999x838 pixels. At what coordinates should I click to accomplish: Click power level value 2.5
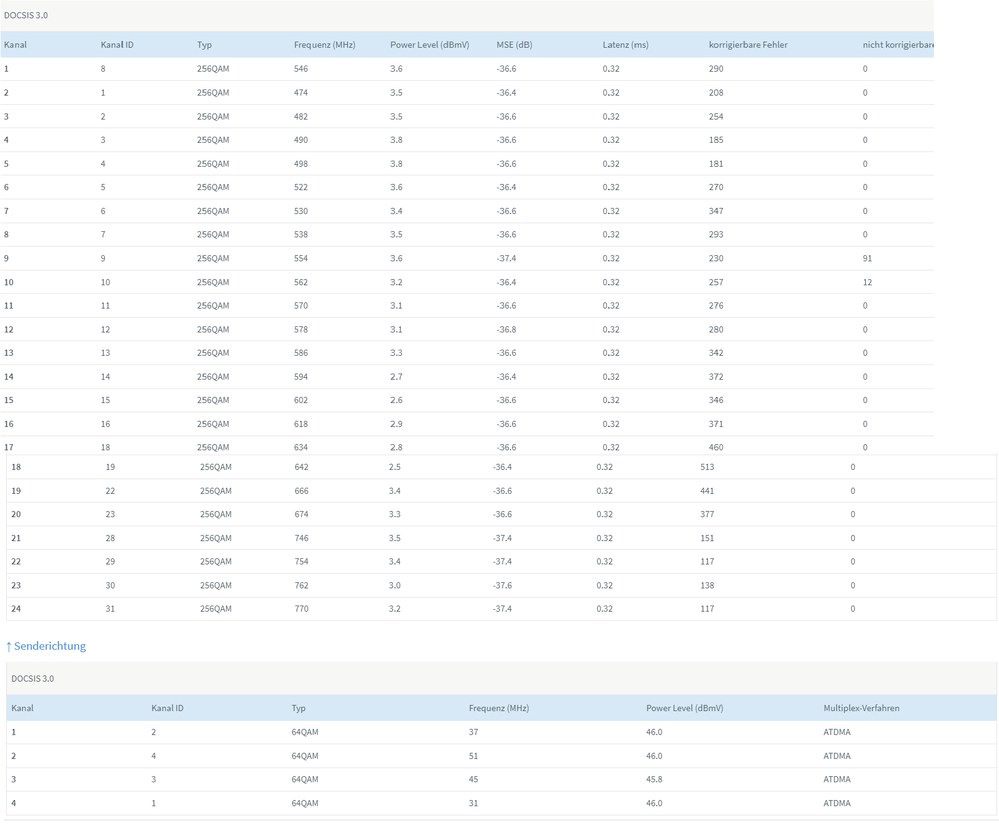tap(394, 467)
